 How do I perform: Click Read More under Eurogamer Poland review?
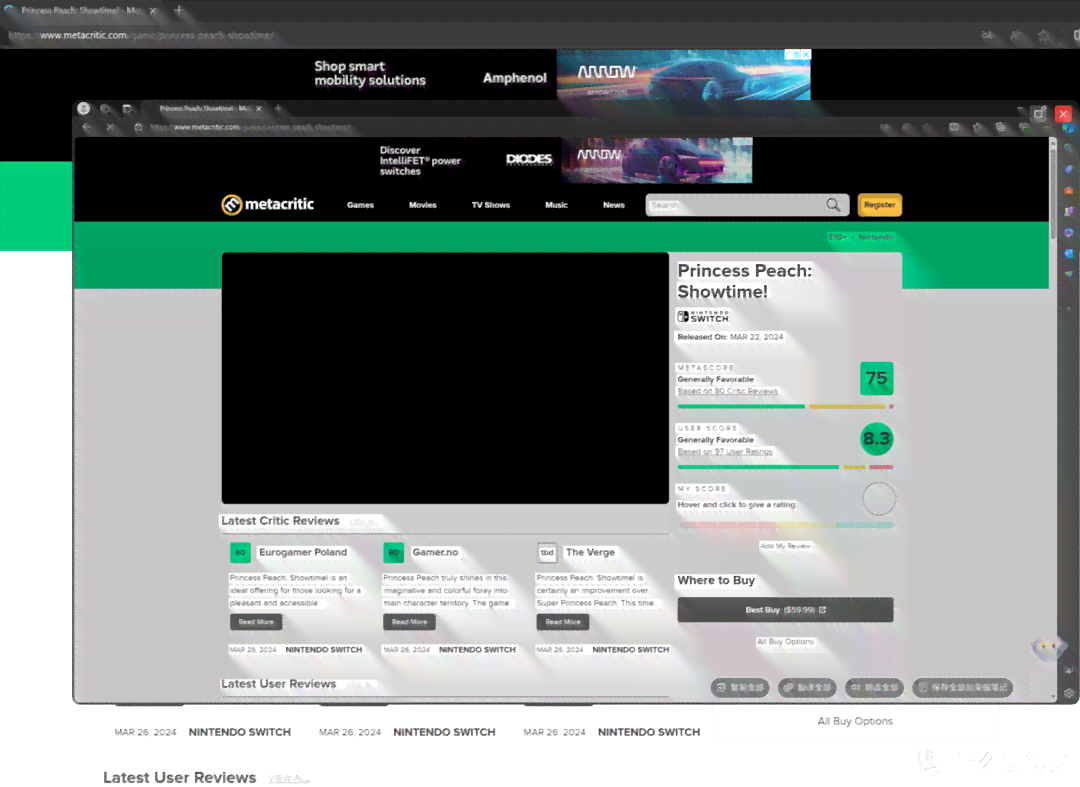(x=256, y=622)
